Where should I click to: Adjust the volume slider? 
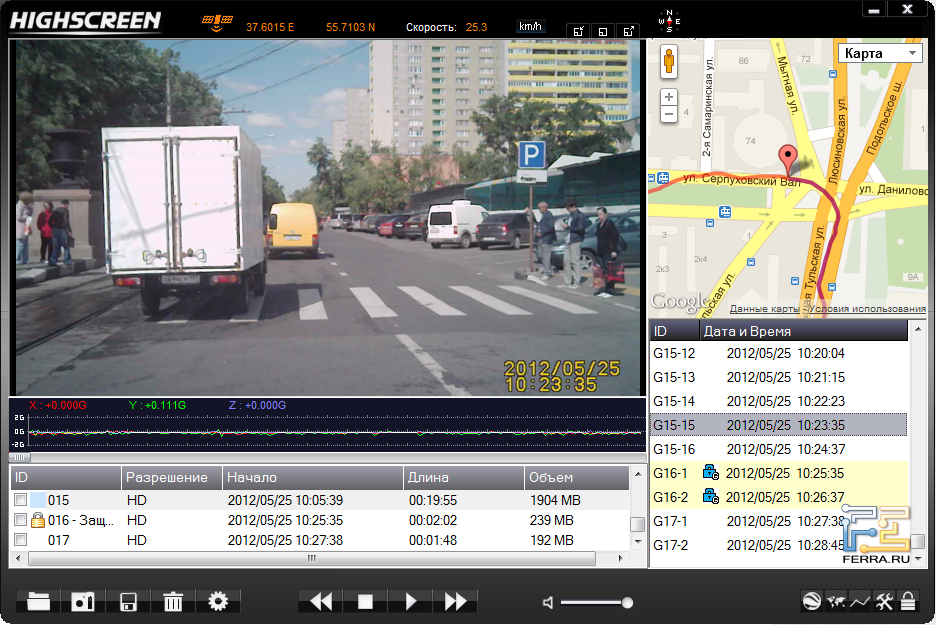595,602
